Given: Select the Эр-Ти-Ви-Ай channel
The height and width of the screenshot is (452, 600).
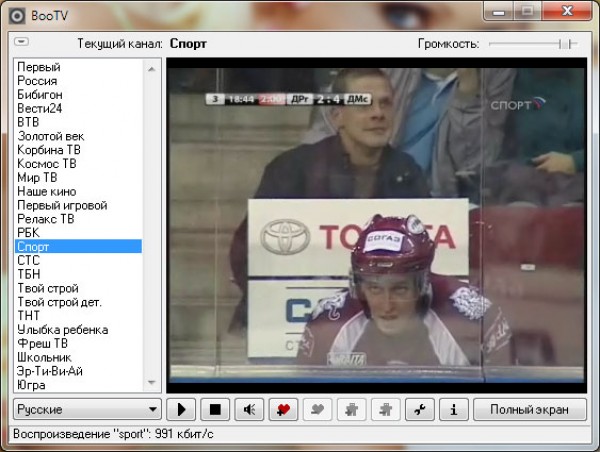Looking at the screenshot, I should [x=78, y=371].
